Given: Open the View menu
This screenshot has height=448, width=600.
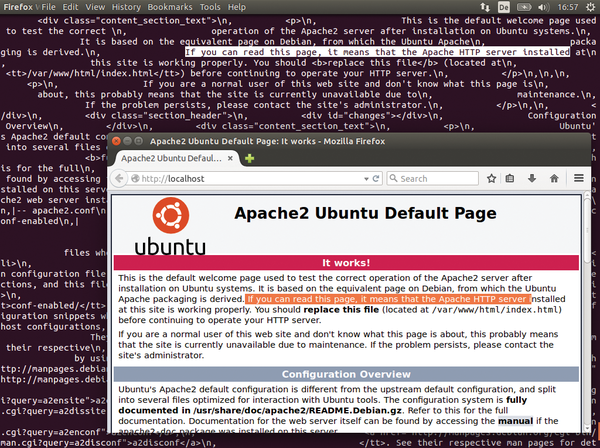Looking at the screenshot, I should 95,7.
